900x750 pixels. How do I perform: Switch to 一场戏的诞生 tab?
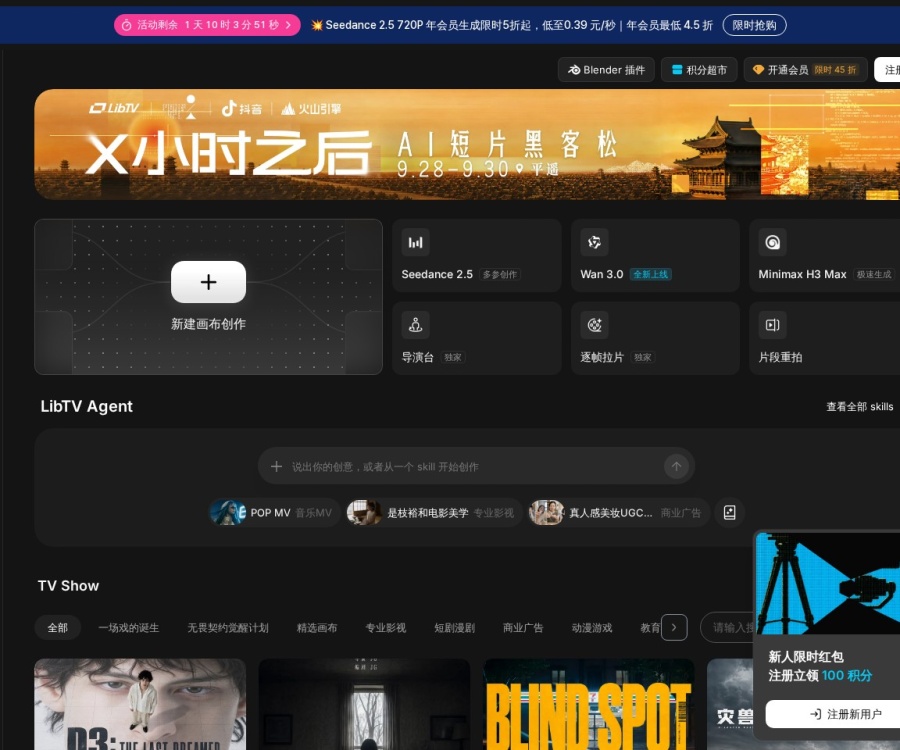pos(129,628)
